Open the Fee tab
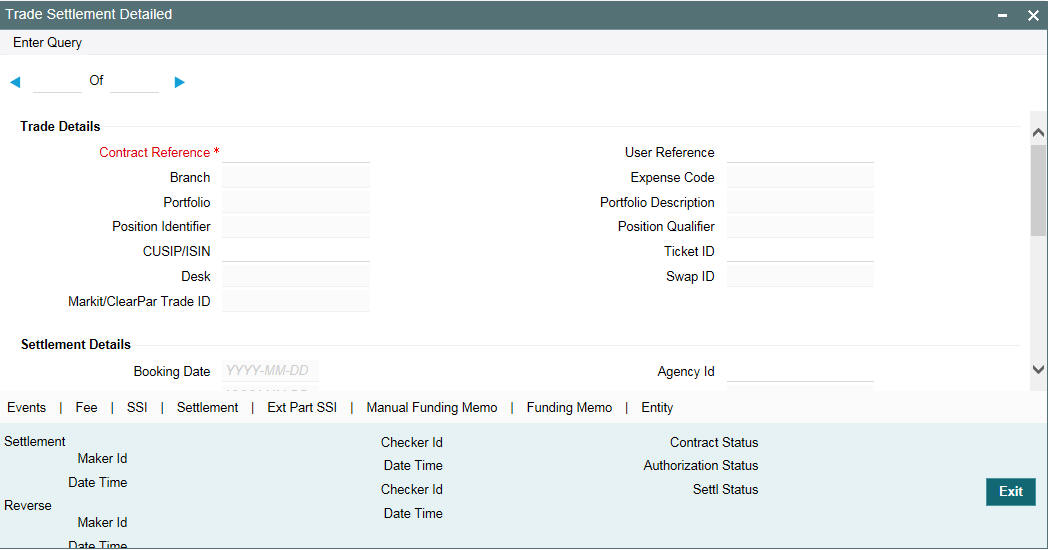 point(86,408)
